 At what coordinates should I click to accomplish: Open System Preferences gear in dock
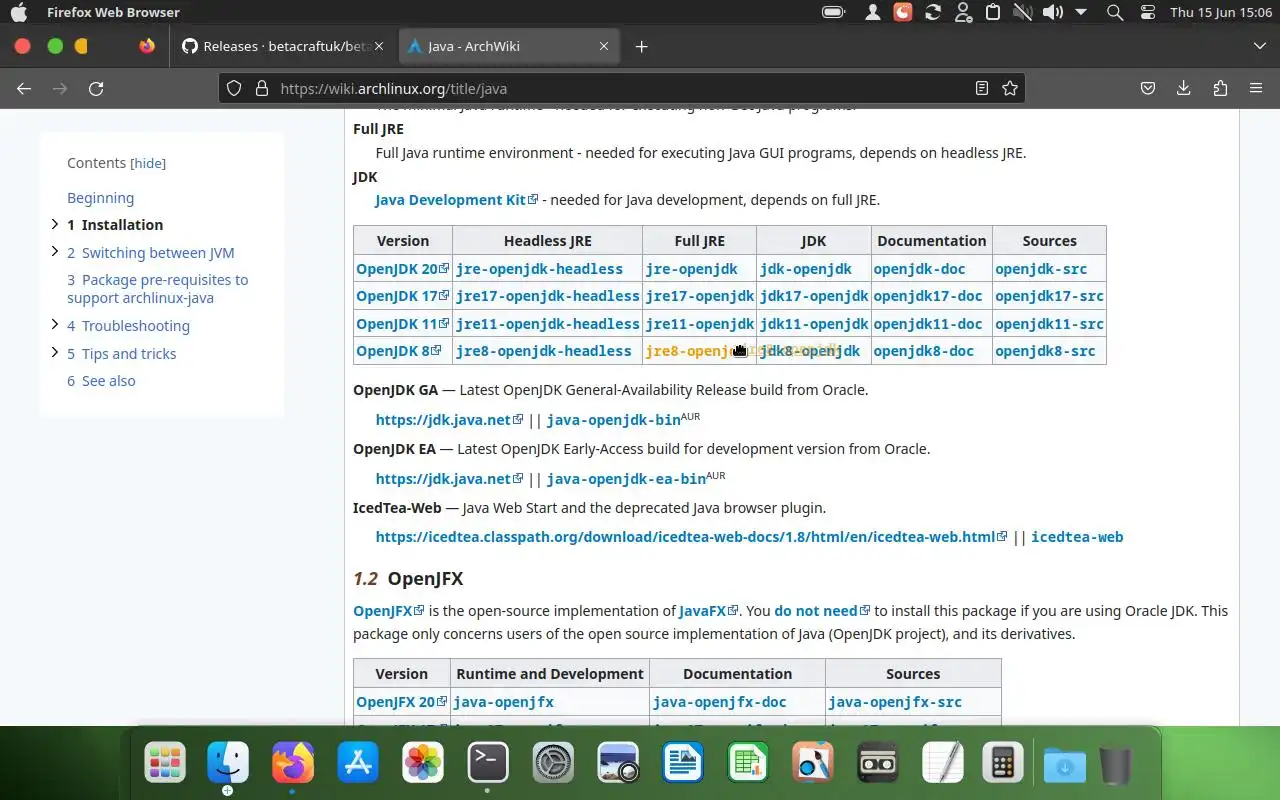[553, 764]
